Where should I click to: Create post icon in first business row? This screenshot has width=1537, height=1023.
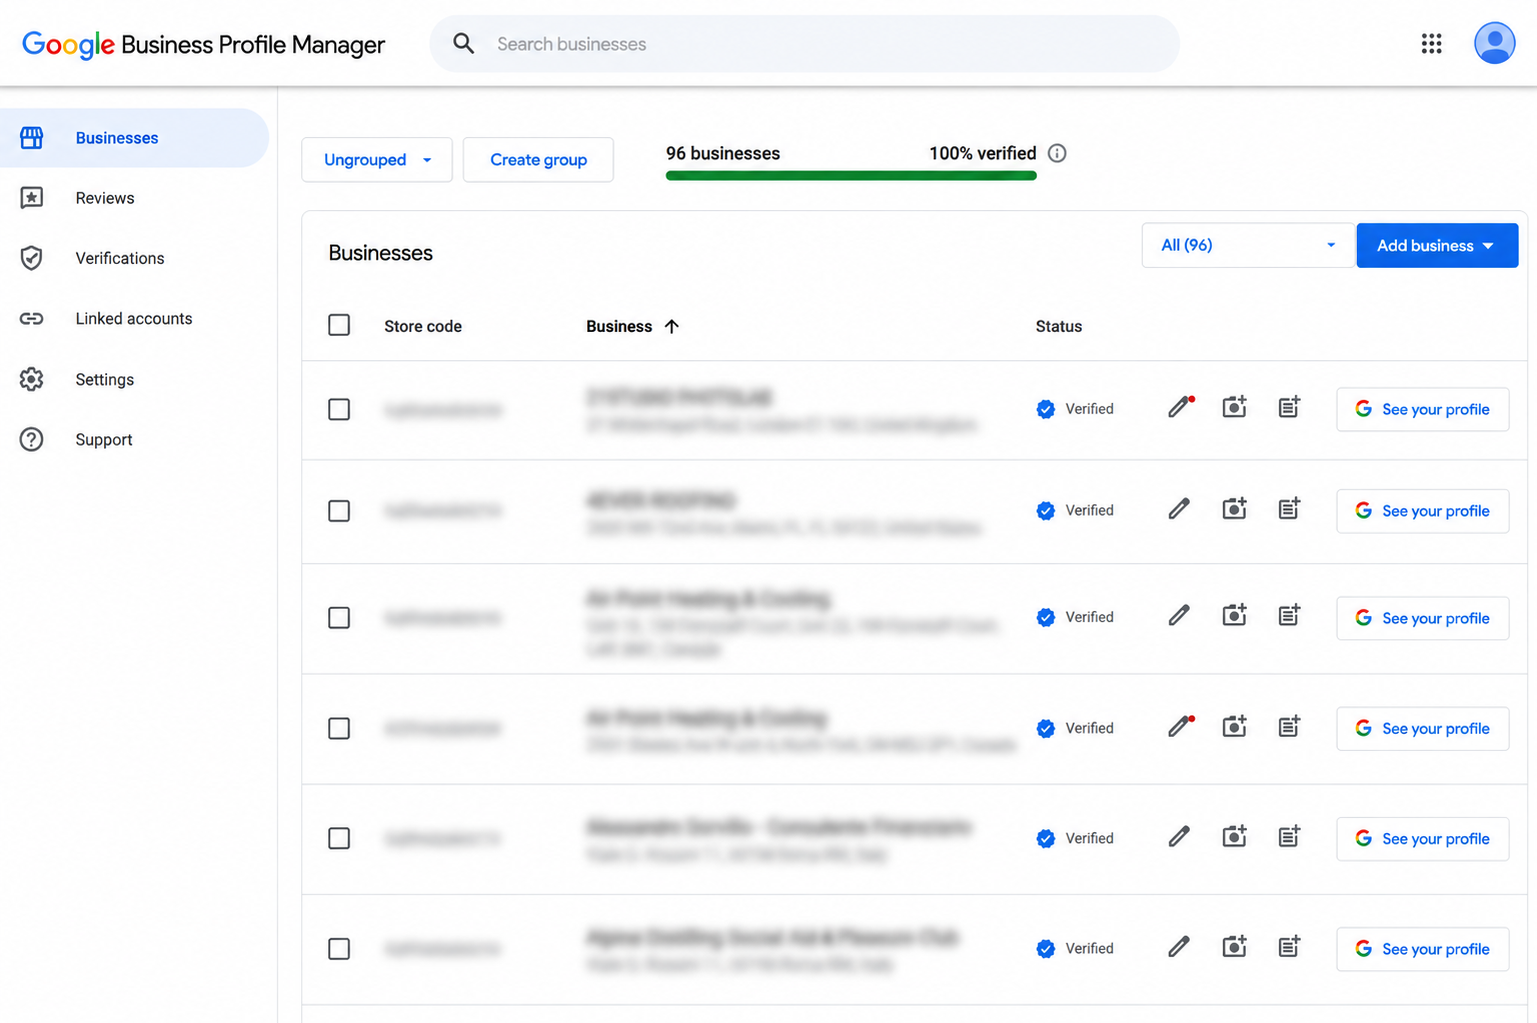(1289, 408)
